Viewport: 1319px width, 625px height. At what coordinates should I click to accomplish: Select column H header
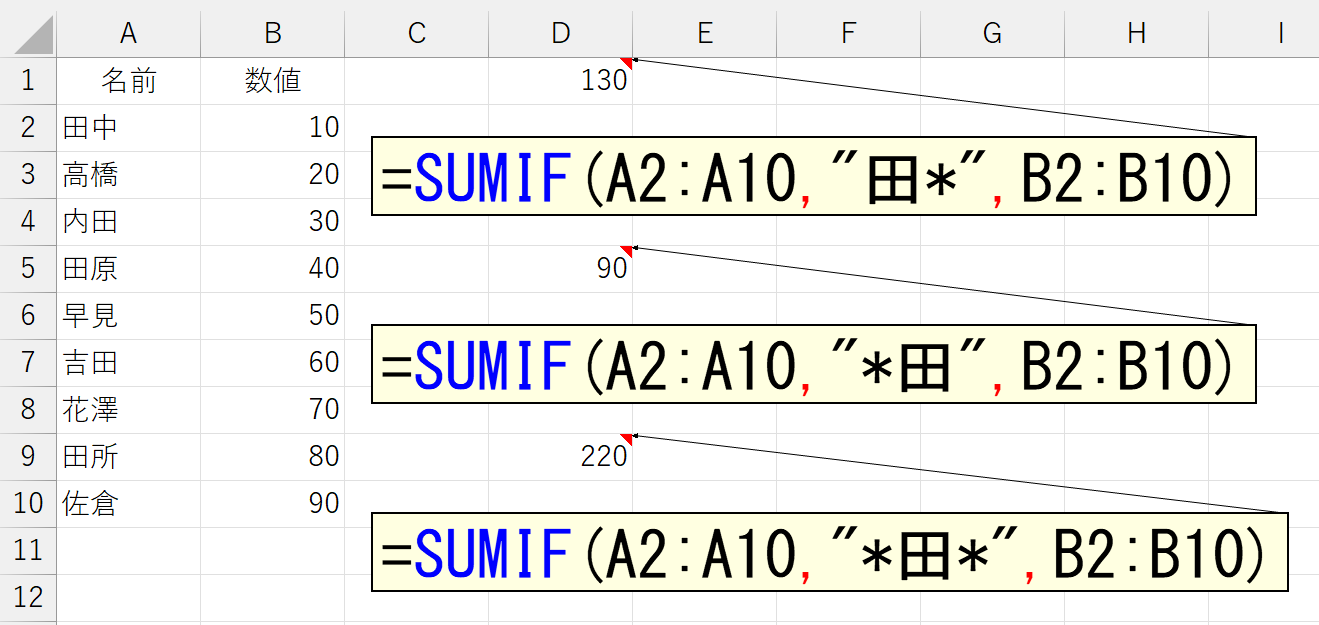(x=1136, y=33)
